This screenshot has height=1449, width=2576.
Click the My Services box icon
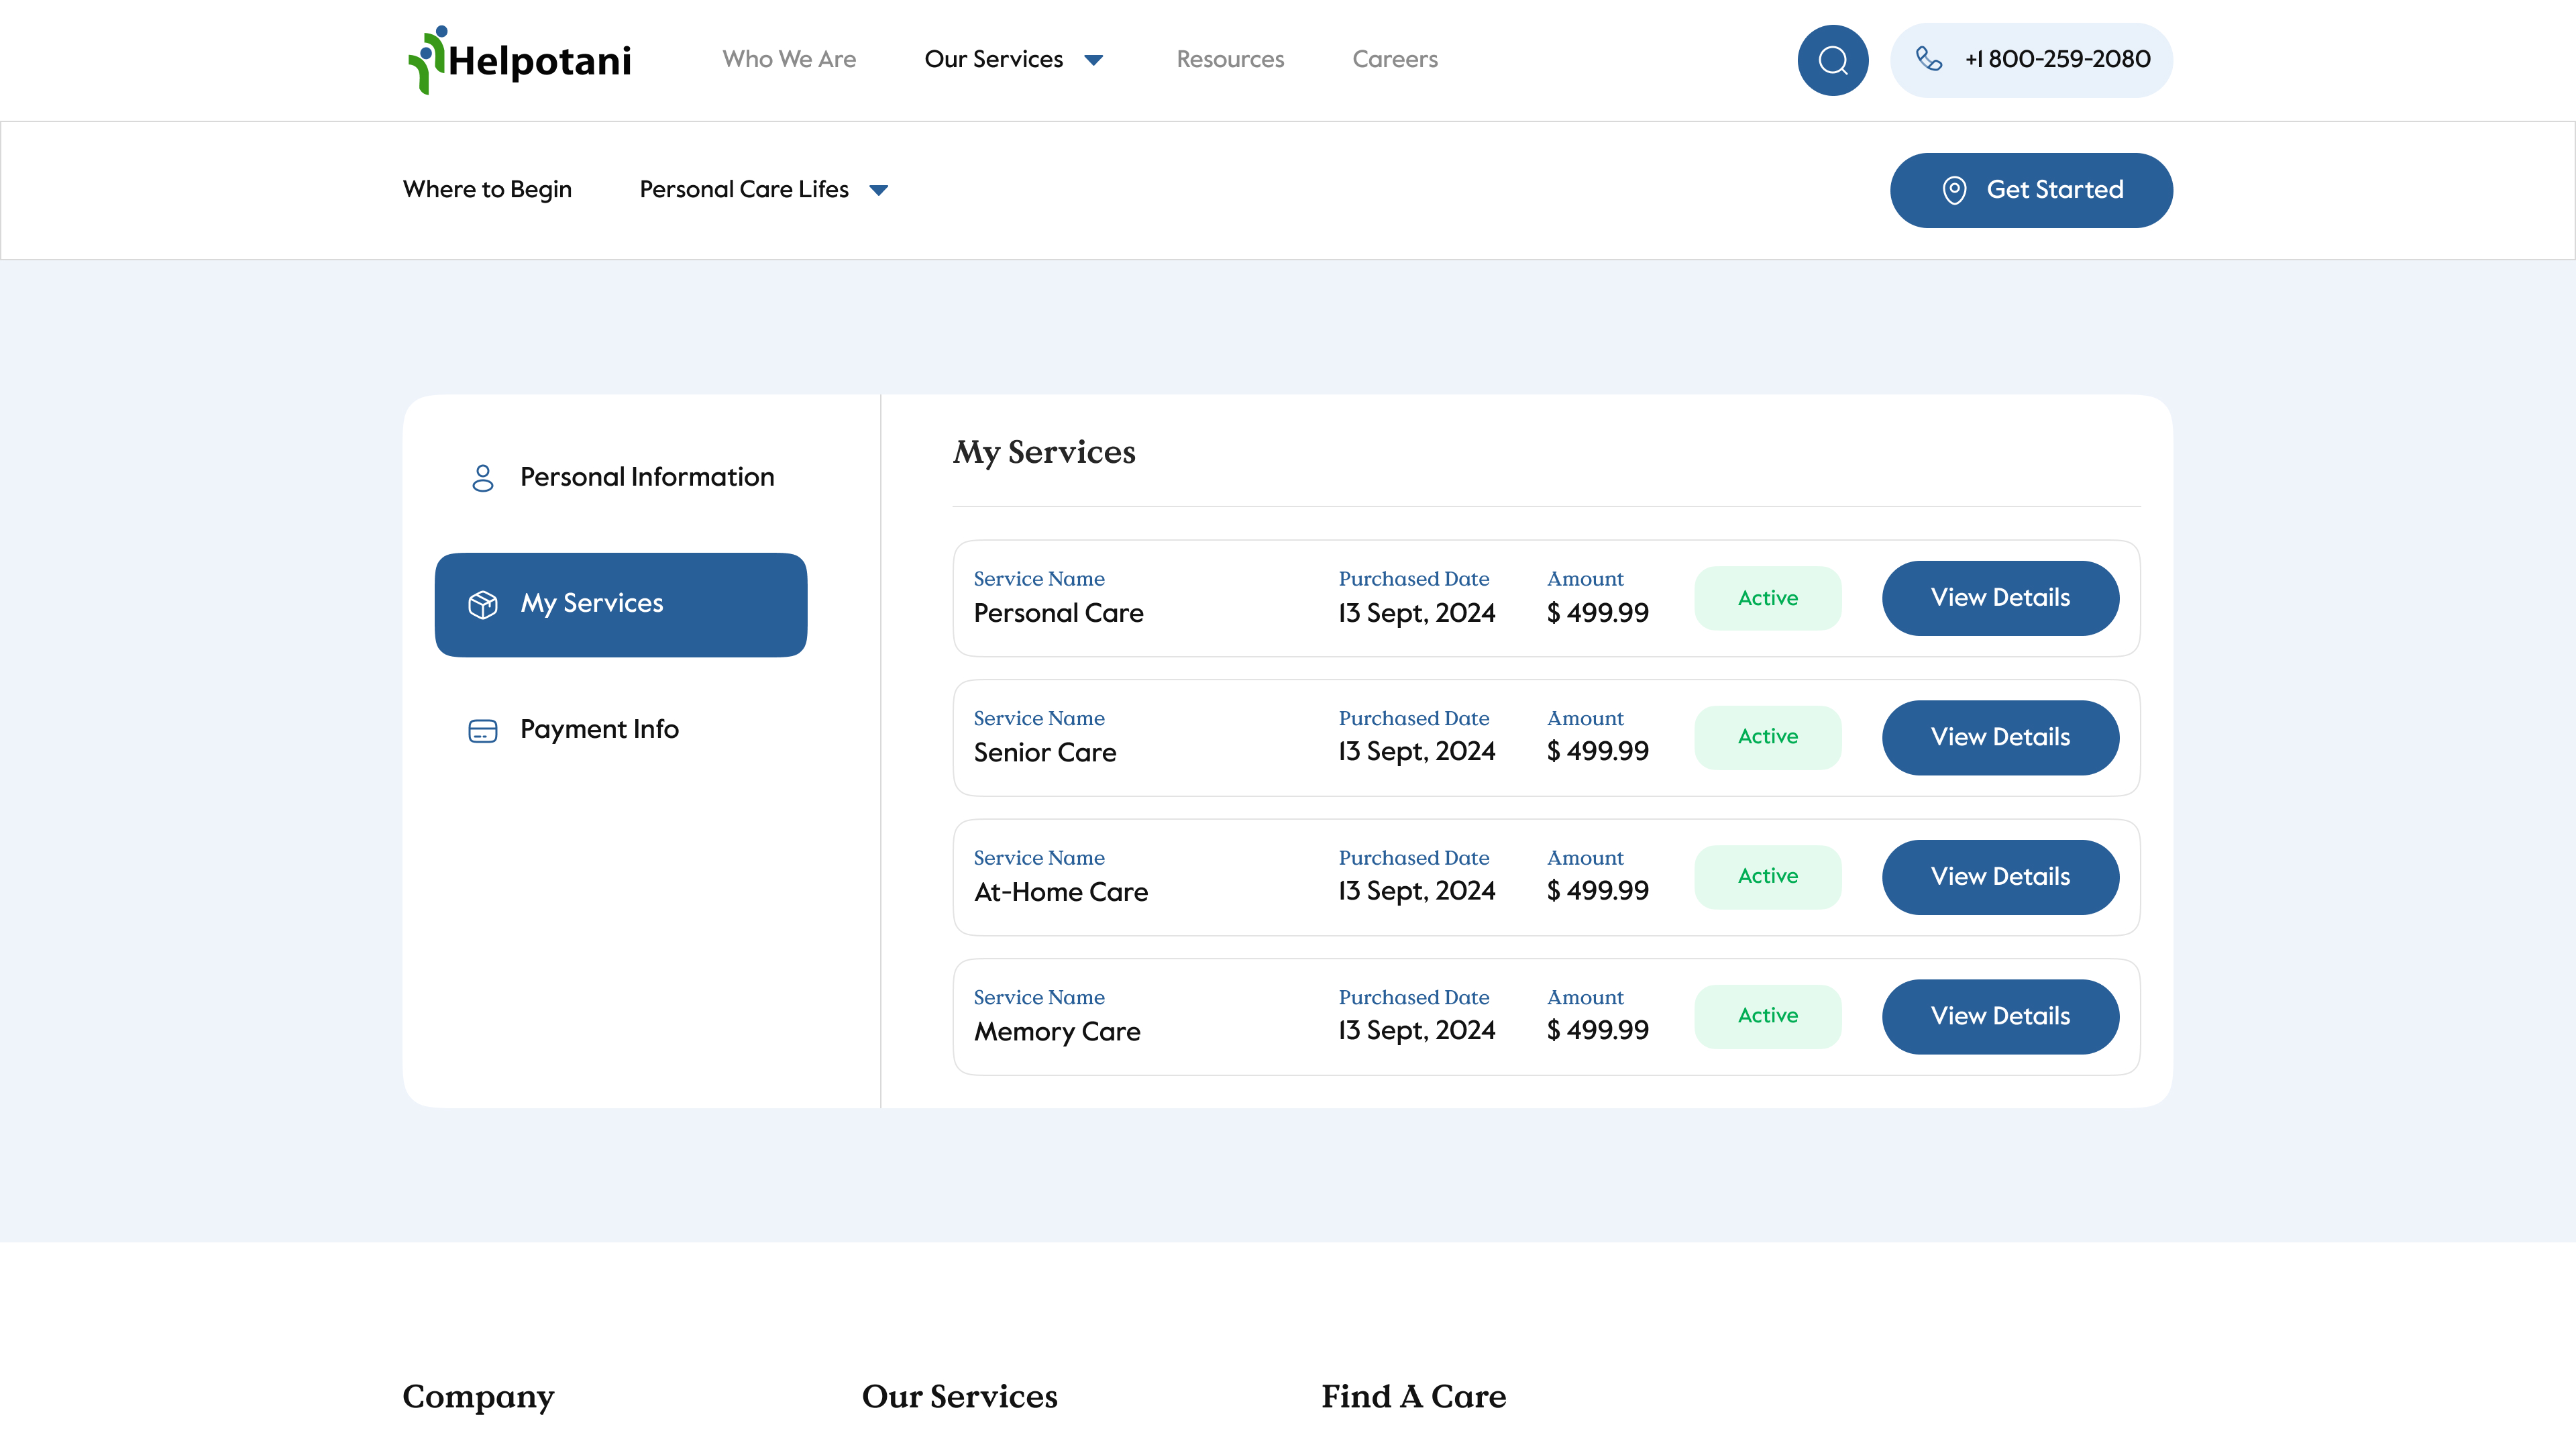click(x=482, y=604)
